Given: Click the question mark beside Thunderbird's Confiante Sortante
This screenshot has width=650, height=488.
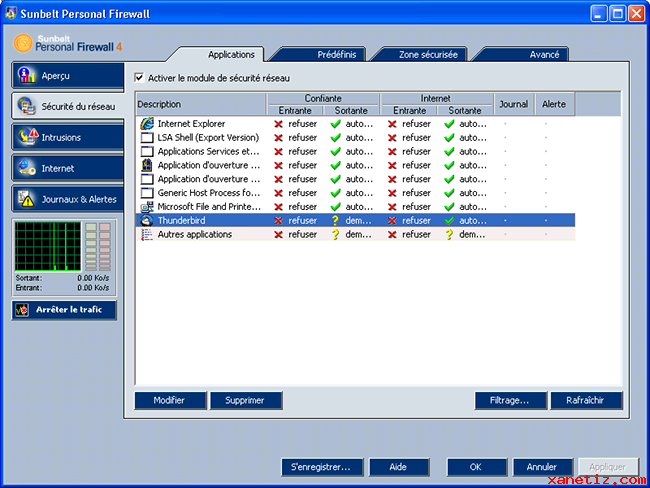Looking at the screenshot, I should [335, 221].
